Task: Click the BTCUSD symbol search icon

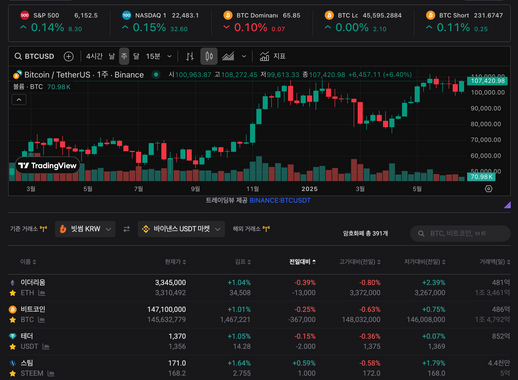Action: pos(18,56)
